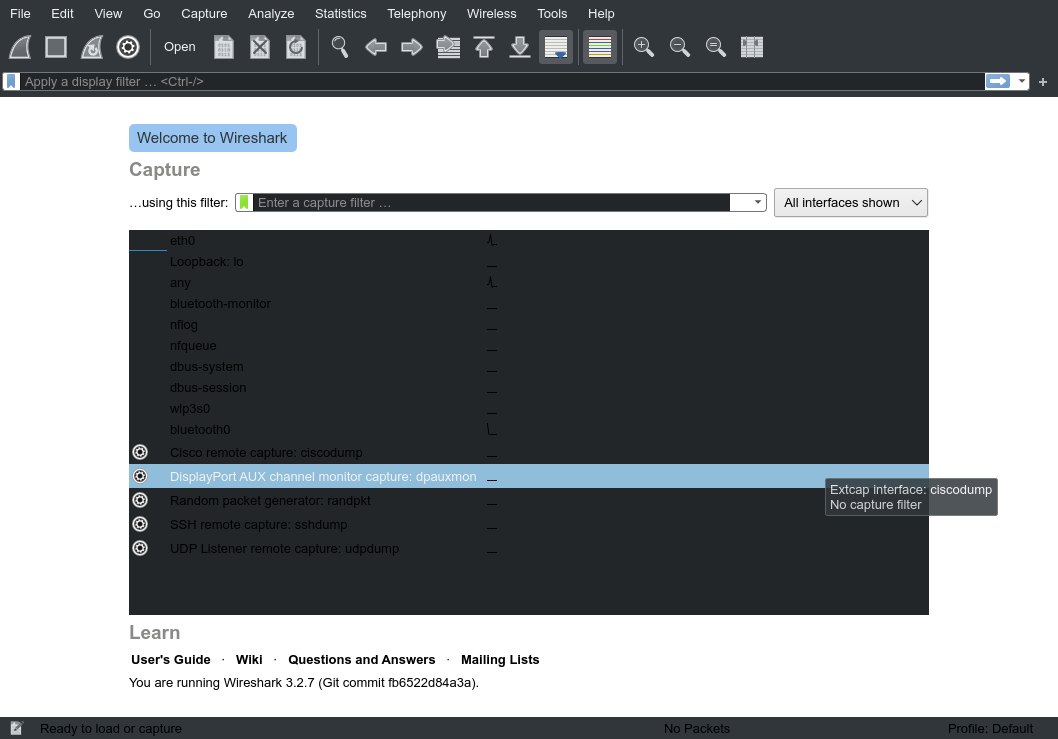Start capturing packets with shark fin icon
Viewport: 1058px width, 739px height.
[x=20, y=47]
